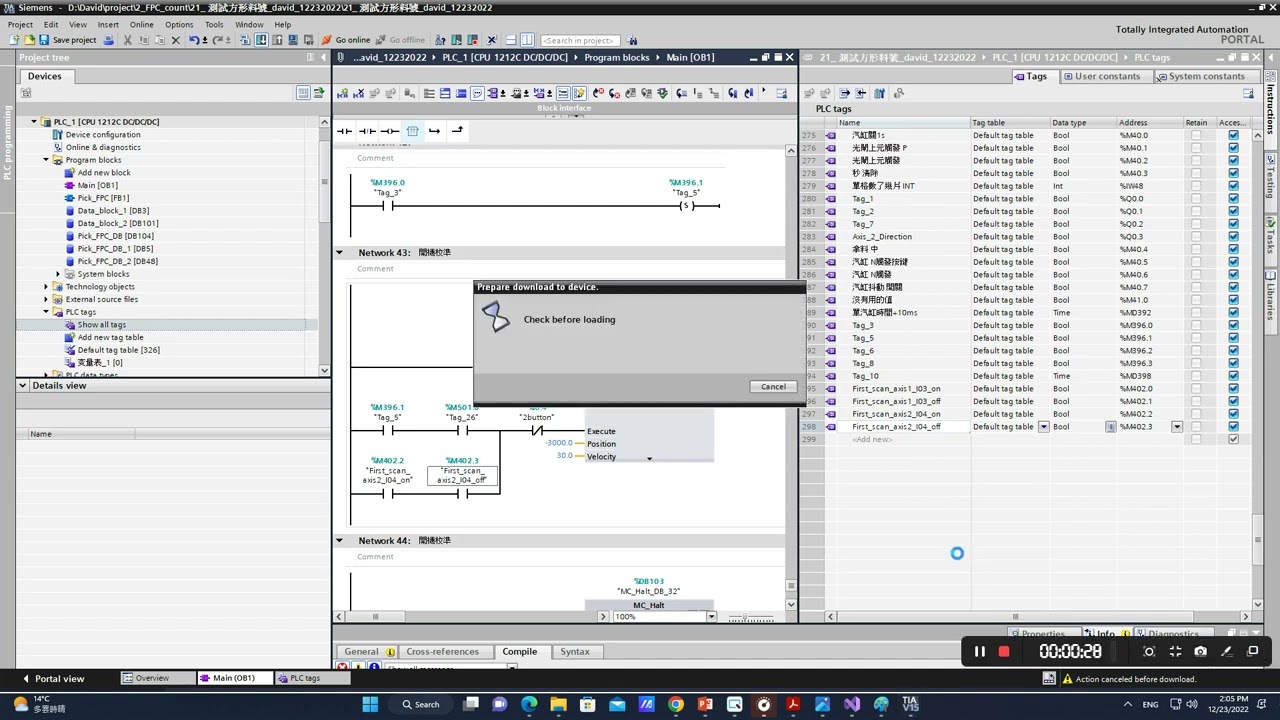Open the Online menu

click(x=141, y=24)
